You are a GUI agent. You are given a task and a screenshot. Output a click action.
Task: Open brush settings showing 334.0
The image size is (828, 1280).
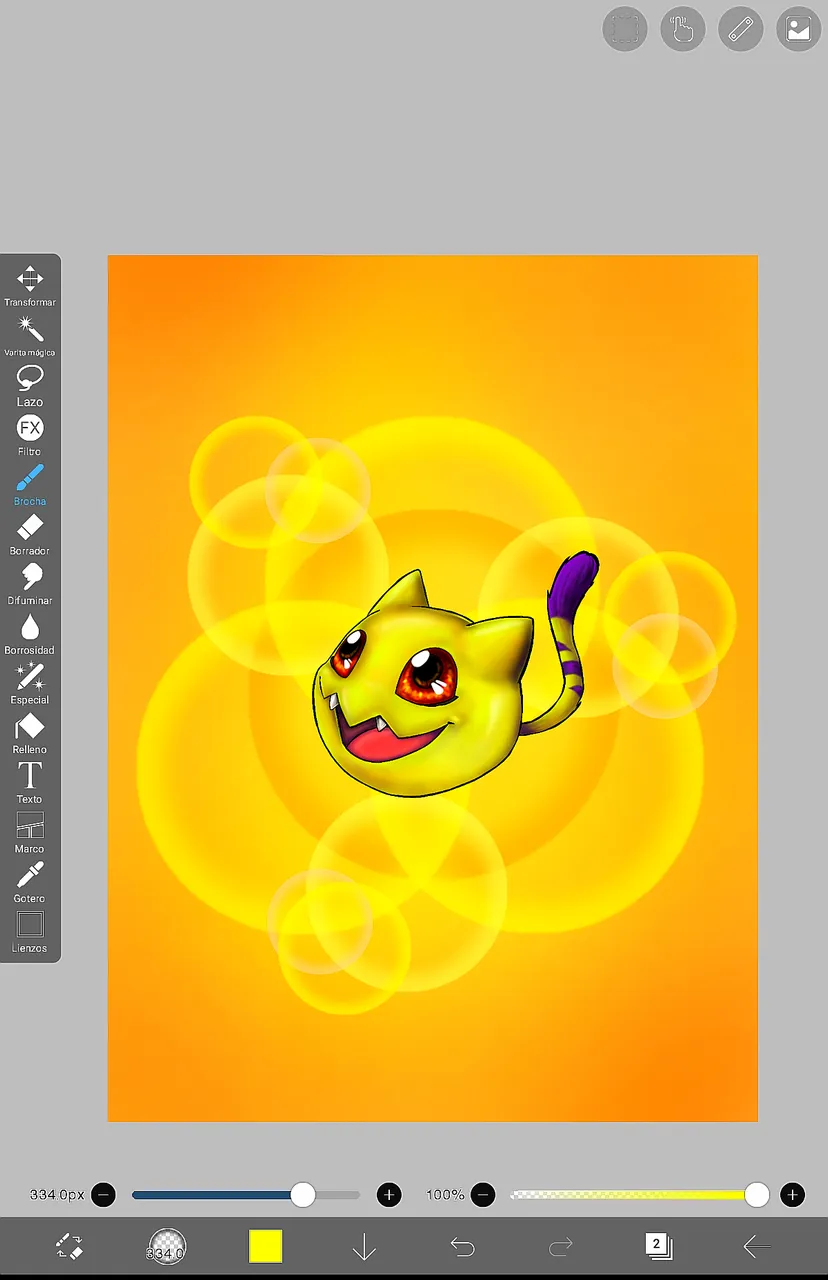(167, 1246)
